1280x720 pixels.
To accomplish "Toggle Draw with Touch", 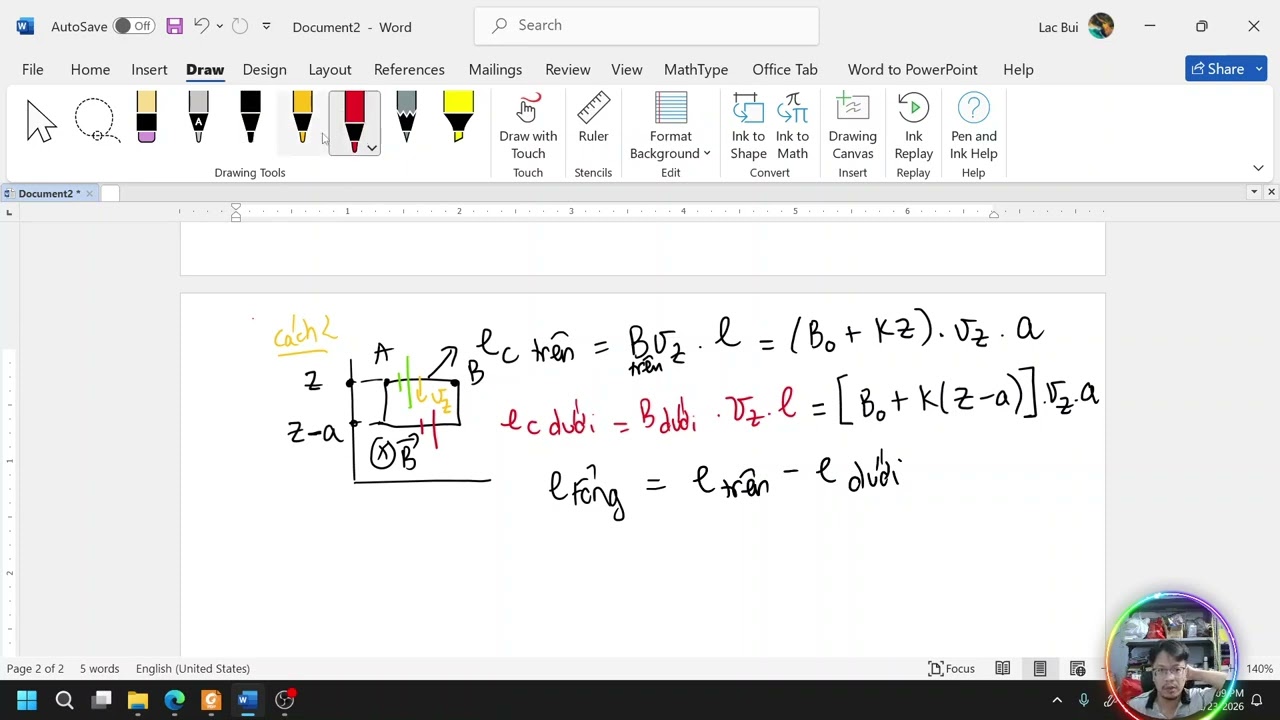I will click(528, 126).
